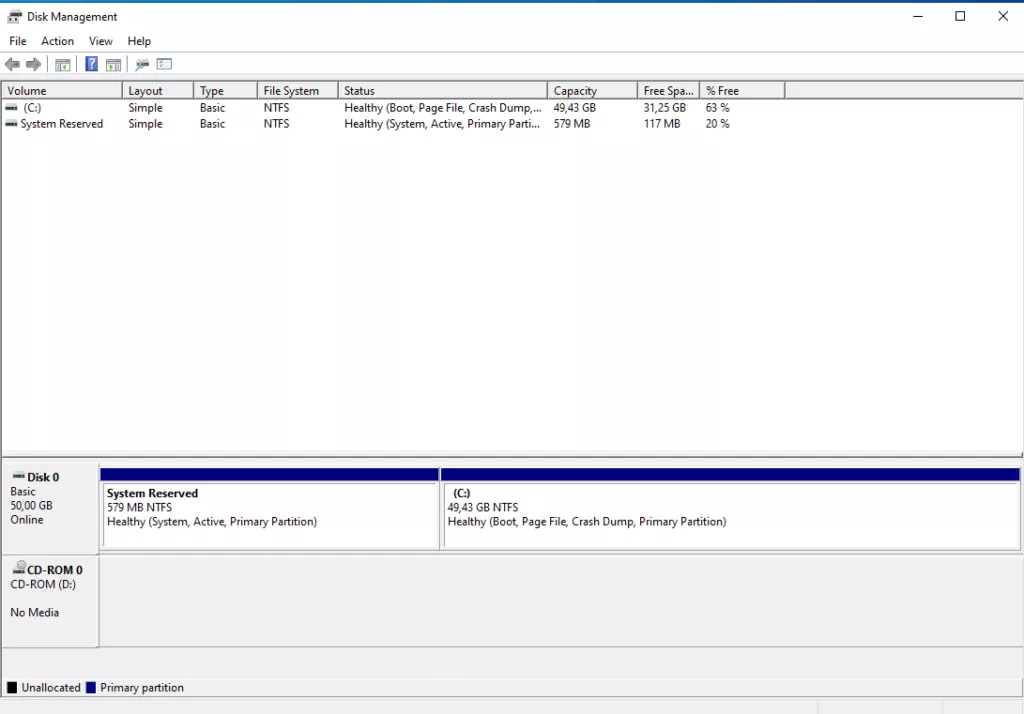
Task: Open the Help menu
Action: click(x=139, y=41)
